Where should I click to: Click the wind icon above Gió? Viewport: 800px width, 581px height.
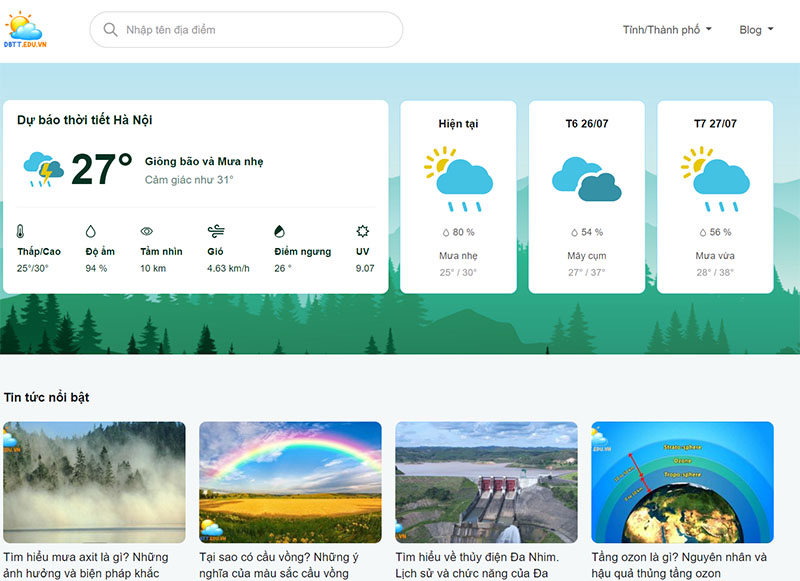[x=216, y=231]
